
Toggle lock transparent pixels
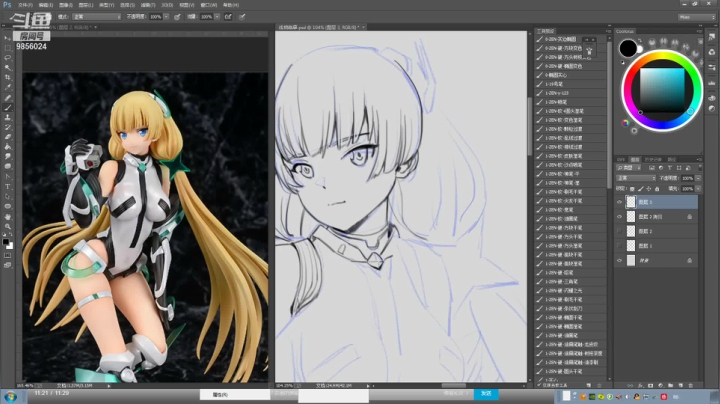point(632,189)
